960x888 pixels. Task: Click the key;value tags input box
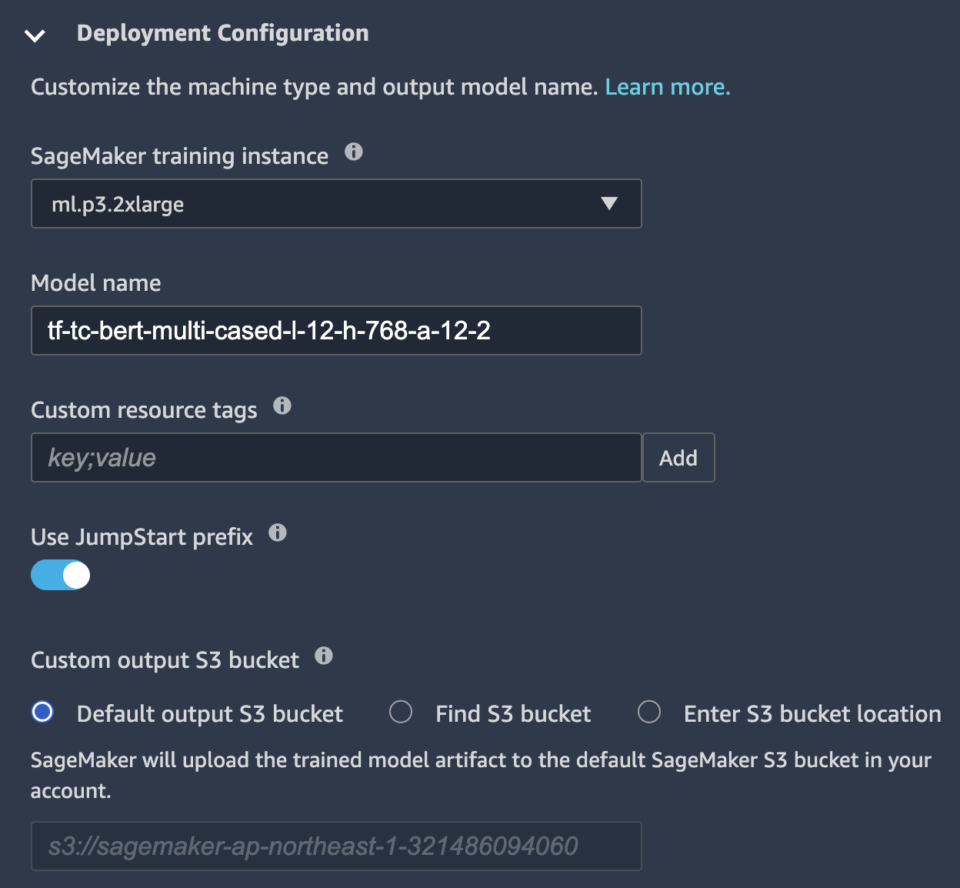336,457
